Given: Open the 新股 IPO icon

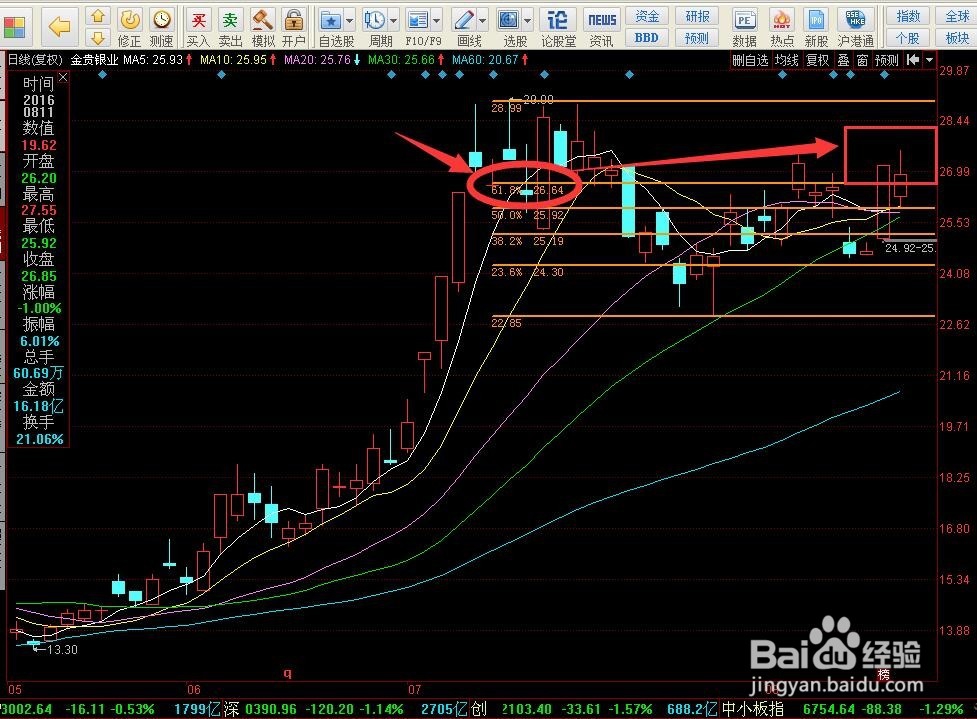Looking at the screenshot, I should [816, 27].
